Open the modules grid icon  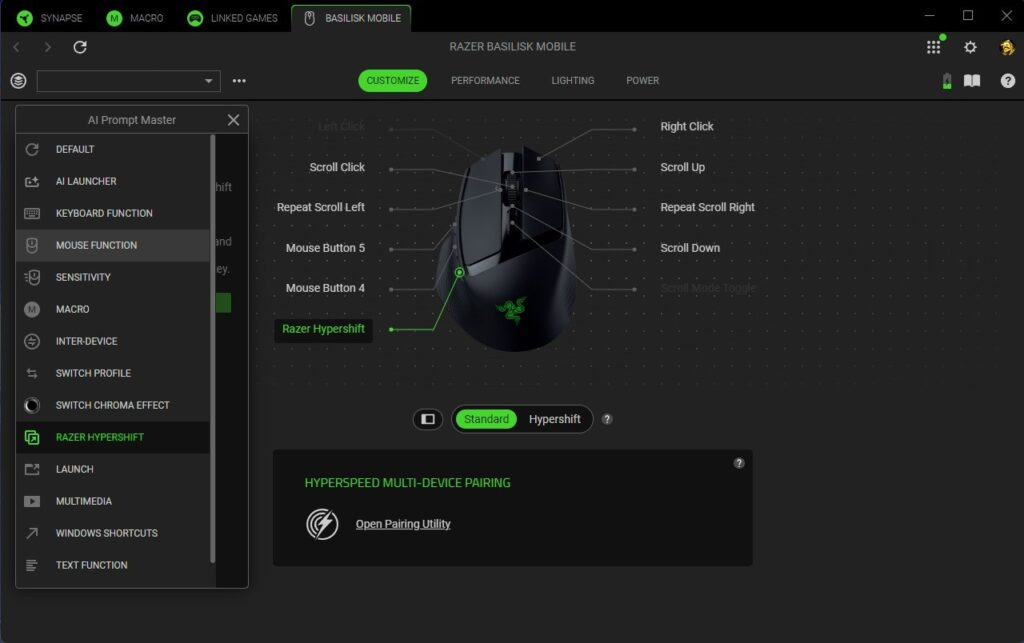tap(934, 47)
